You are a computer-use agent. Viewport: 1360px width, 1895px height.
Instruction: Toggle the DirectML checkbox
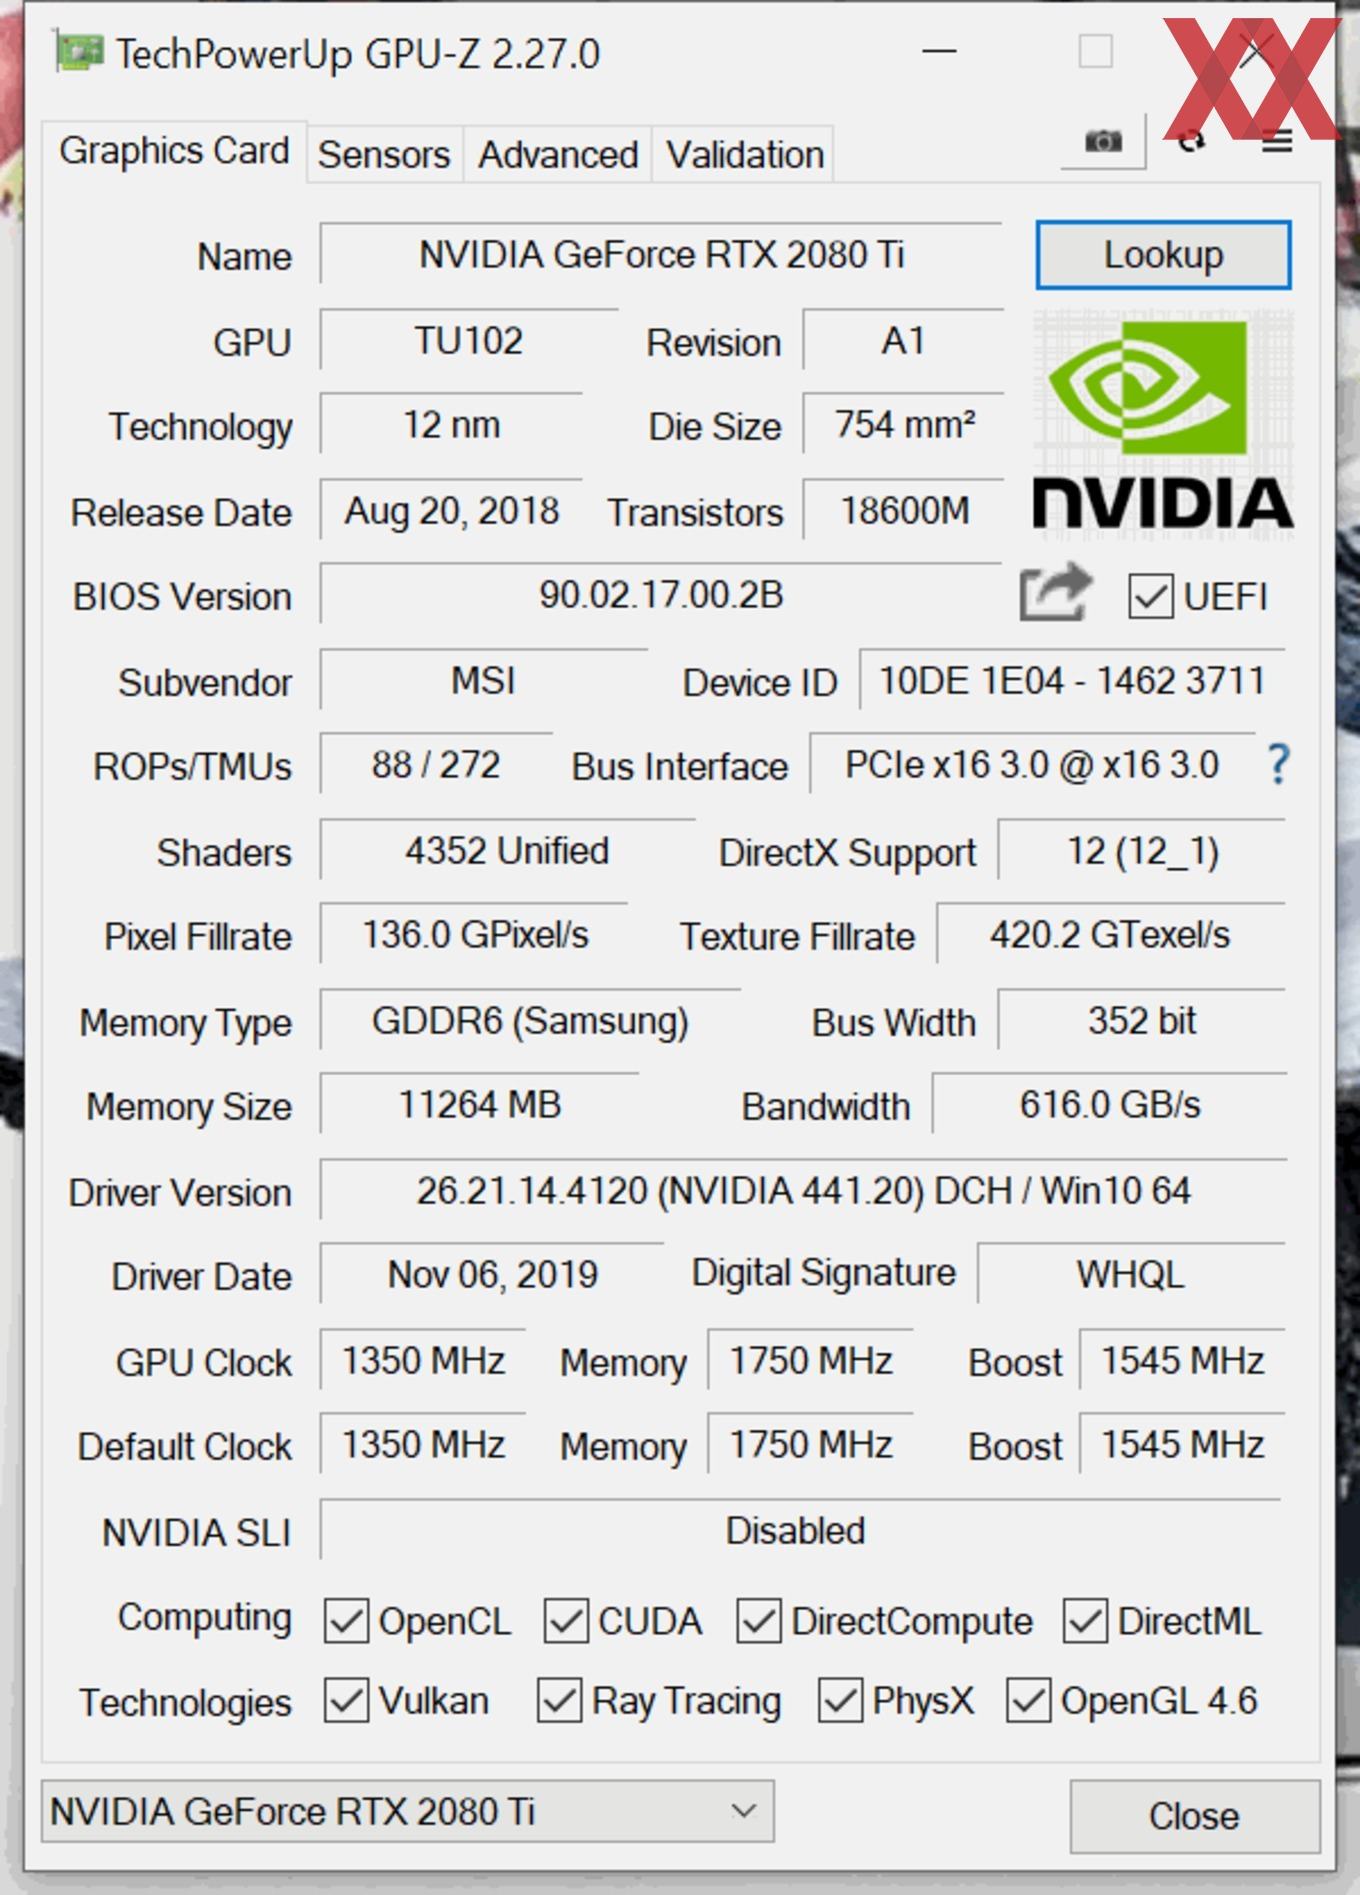(x=1086, y=1621)
